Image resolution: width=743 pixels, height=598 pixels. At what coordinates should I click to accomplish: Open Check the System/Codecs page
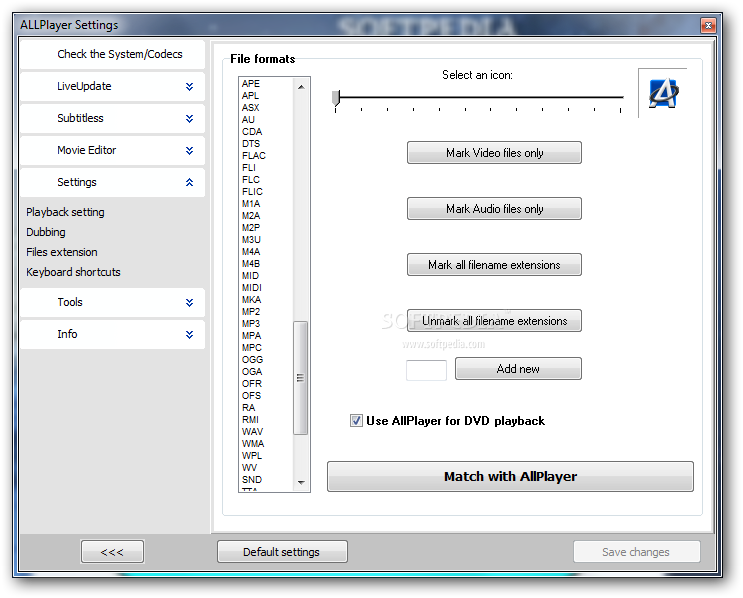click(112, 54)
